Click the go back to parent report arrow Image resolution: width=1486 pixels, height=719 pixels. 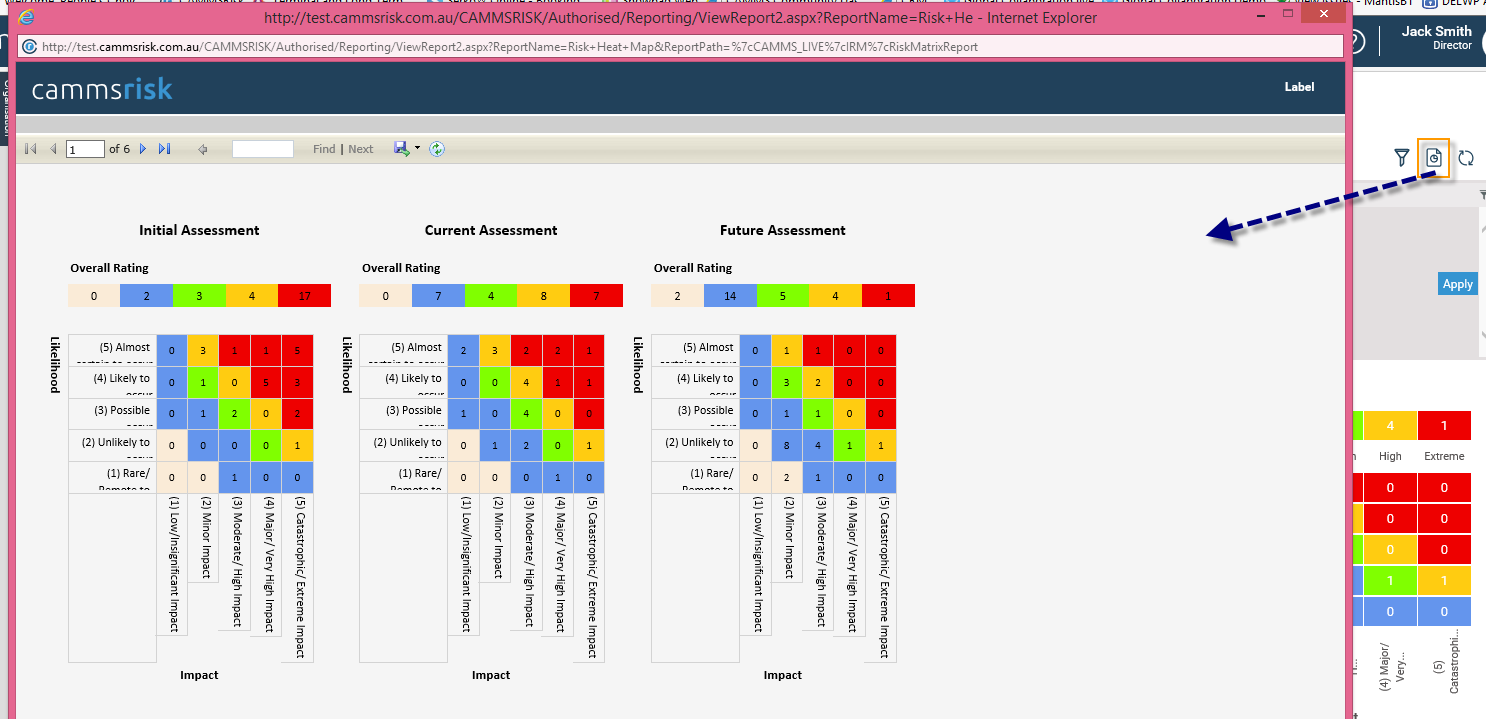tap(203, 149)
